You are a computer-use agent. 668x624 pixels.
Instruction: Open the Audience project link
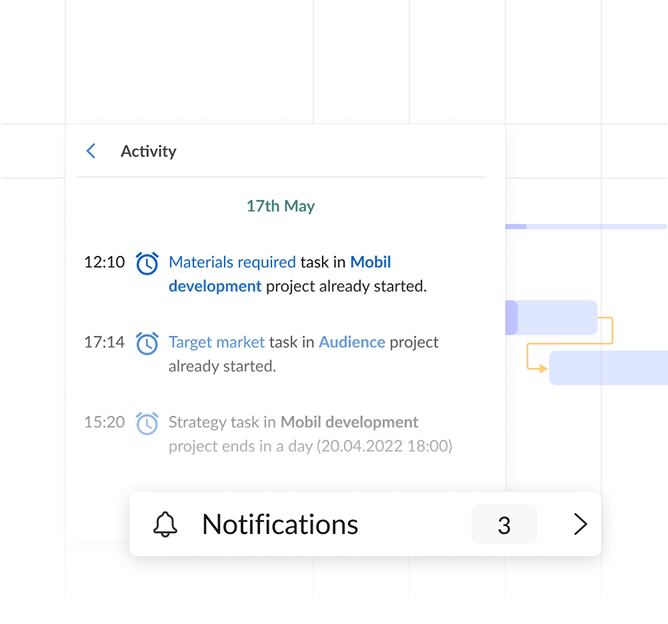pos(351,342)
